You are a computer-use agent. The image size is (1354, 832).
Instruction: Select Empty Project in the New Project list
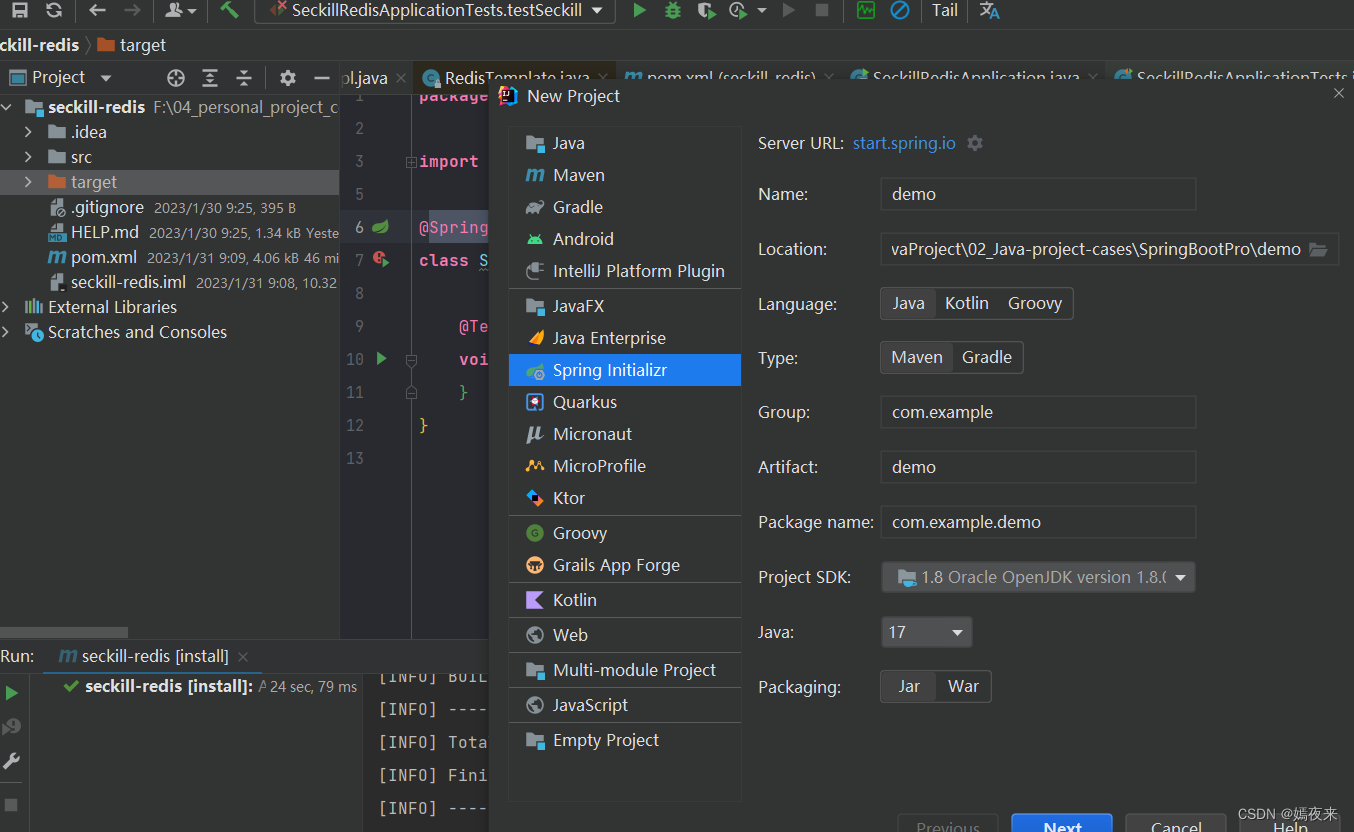pos(625,740)
